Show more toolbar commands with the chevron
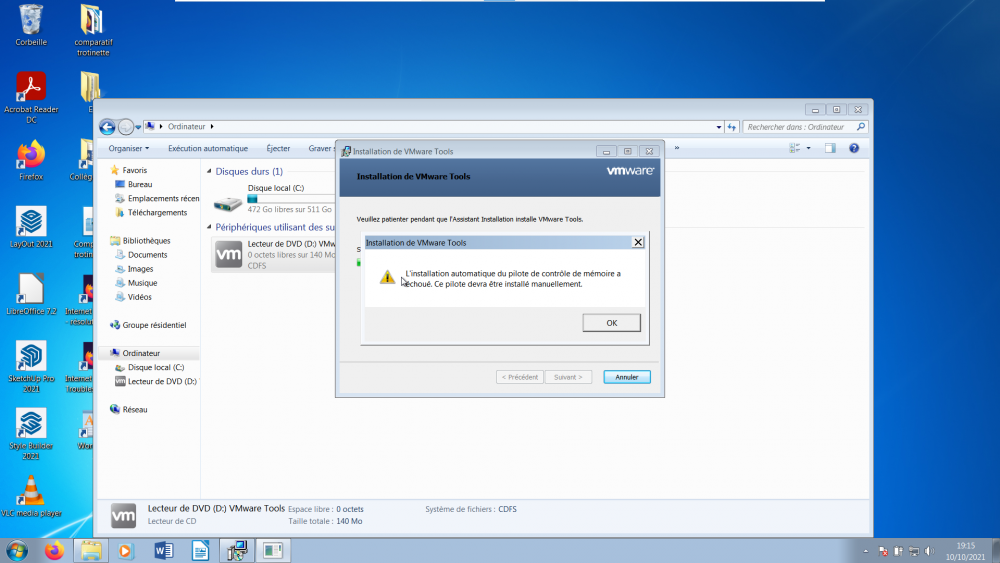Viewport: 1000px width, 563px height. pyautogui.click(x=677, y=148)
